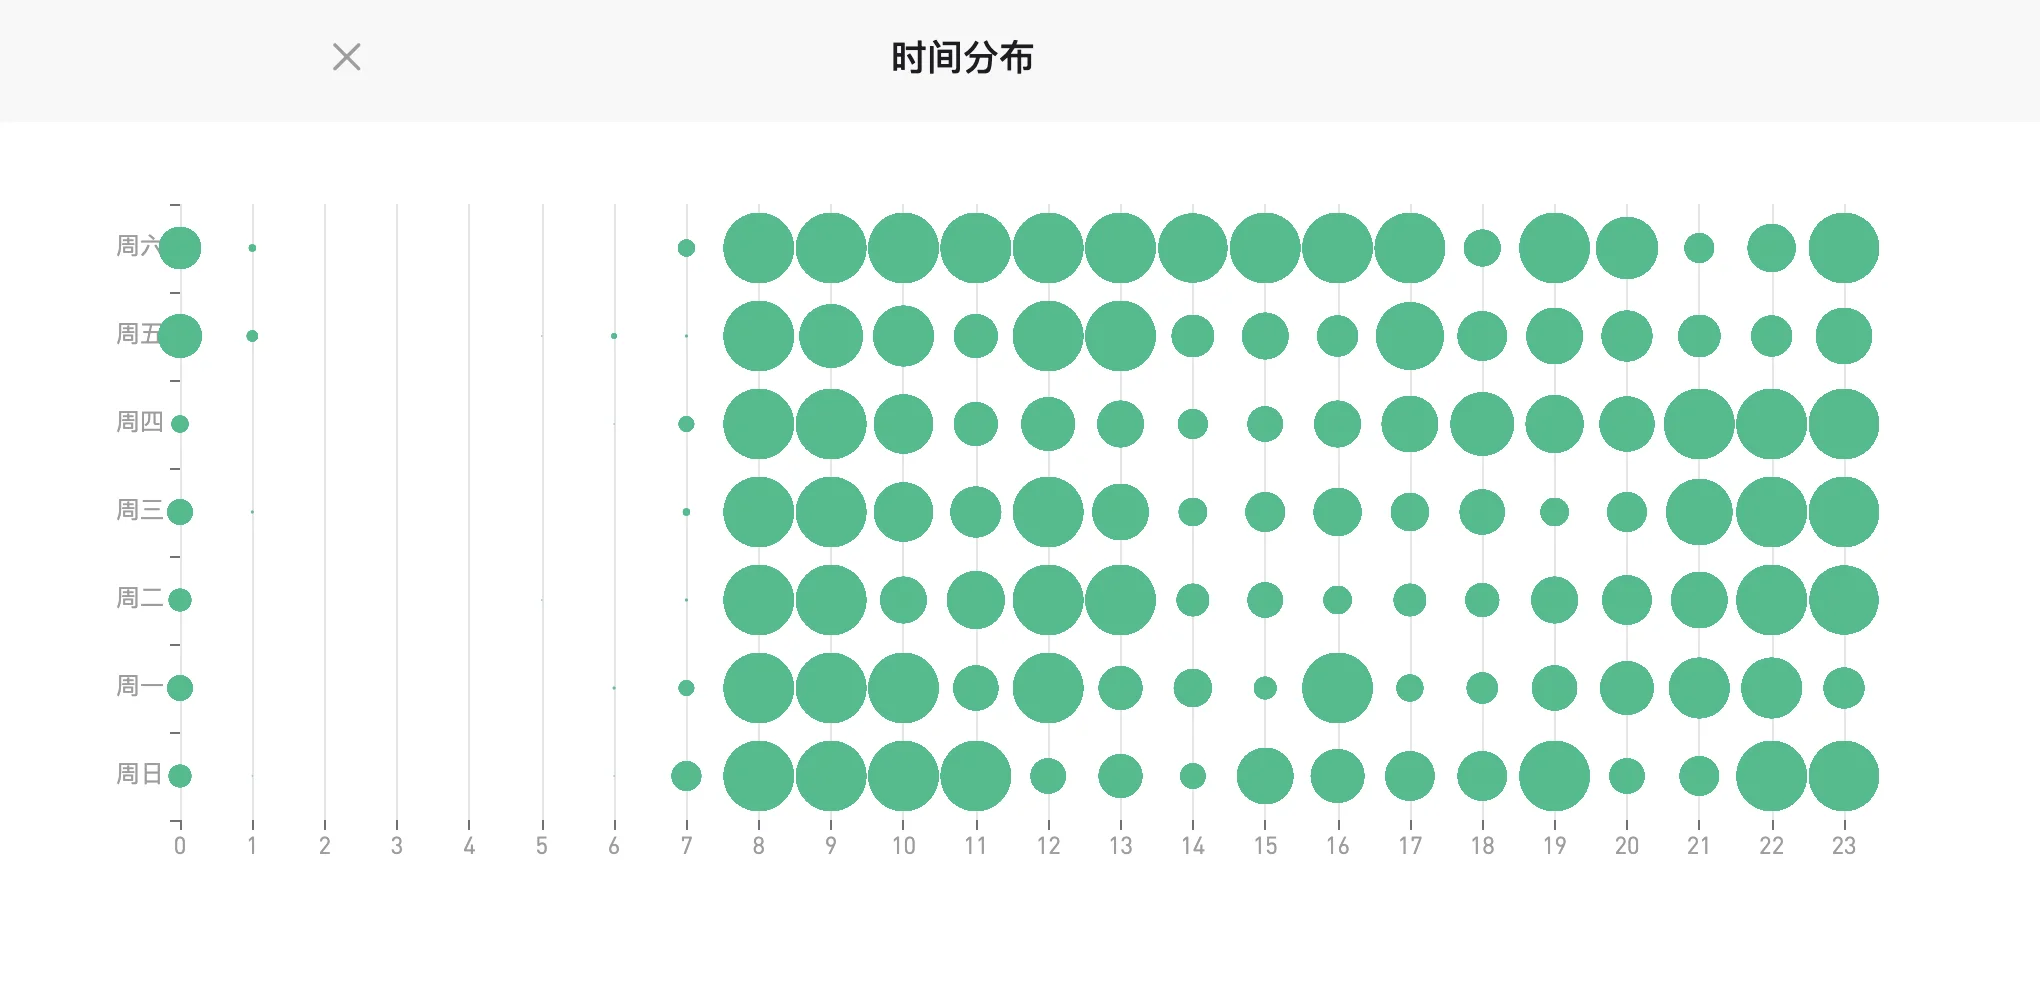The height and width of the screenshot is (988, 2040).
Task: Click the 周五 bubble at hour 13
Action: click(x=1120, y=336)
